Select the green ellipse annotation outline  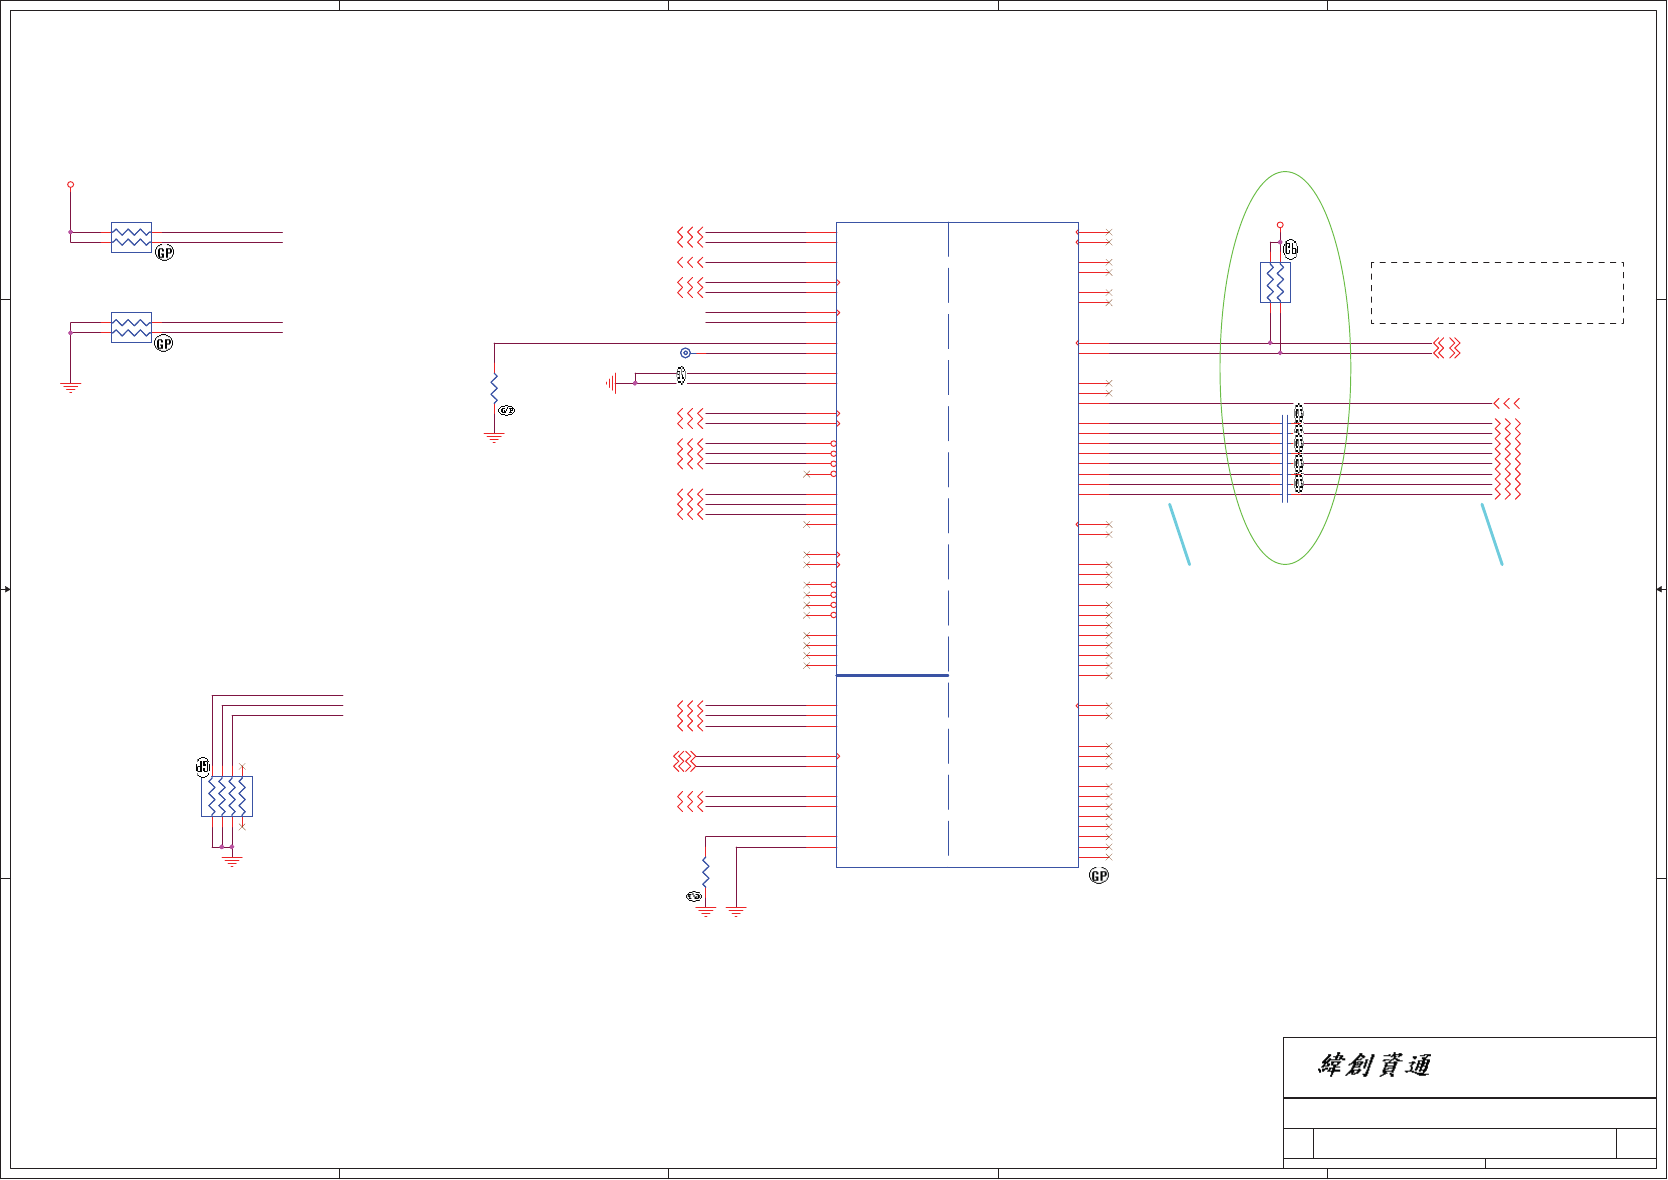pos(1285,368)
